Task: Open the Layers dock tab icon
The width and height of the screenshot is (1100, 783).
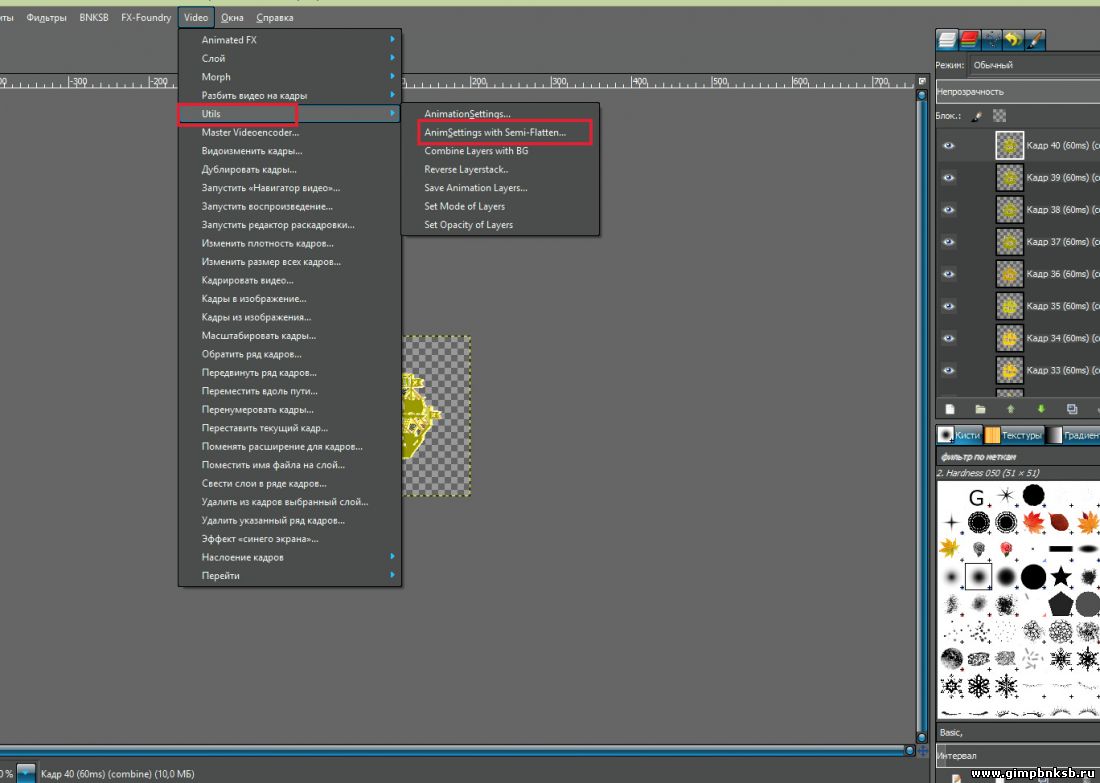Action: pyautogui.click(x=947, y=40)
